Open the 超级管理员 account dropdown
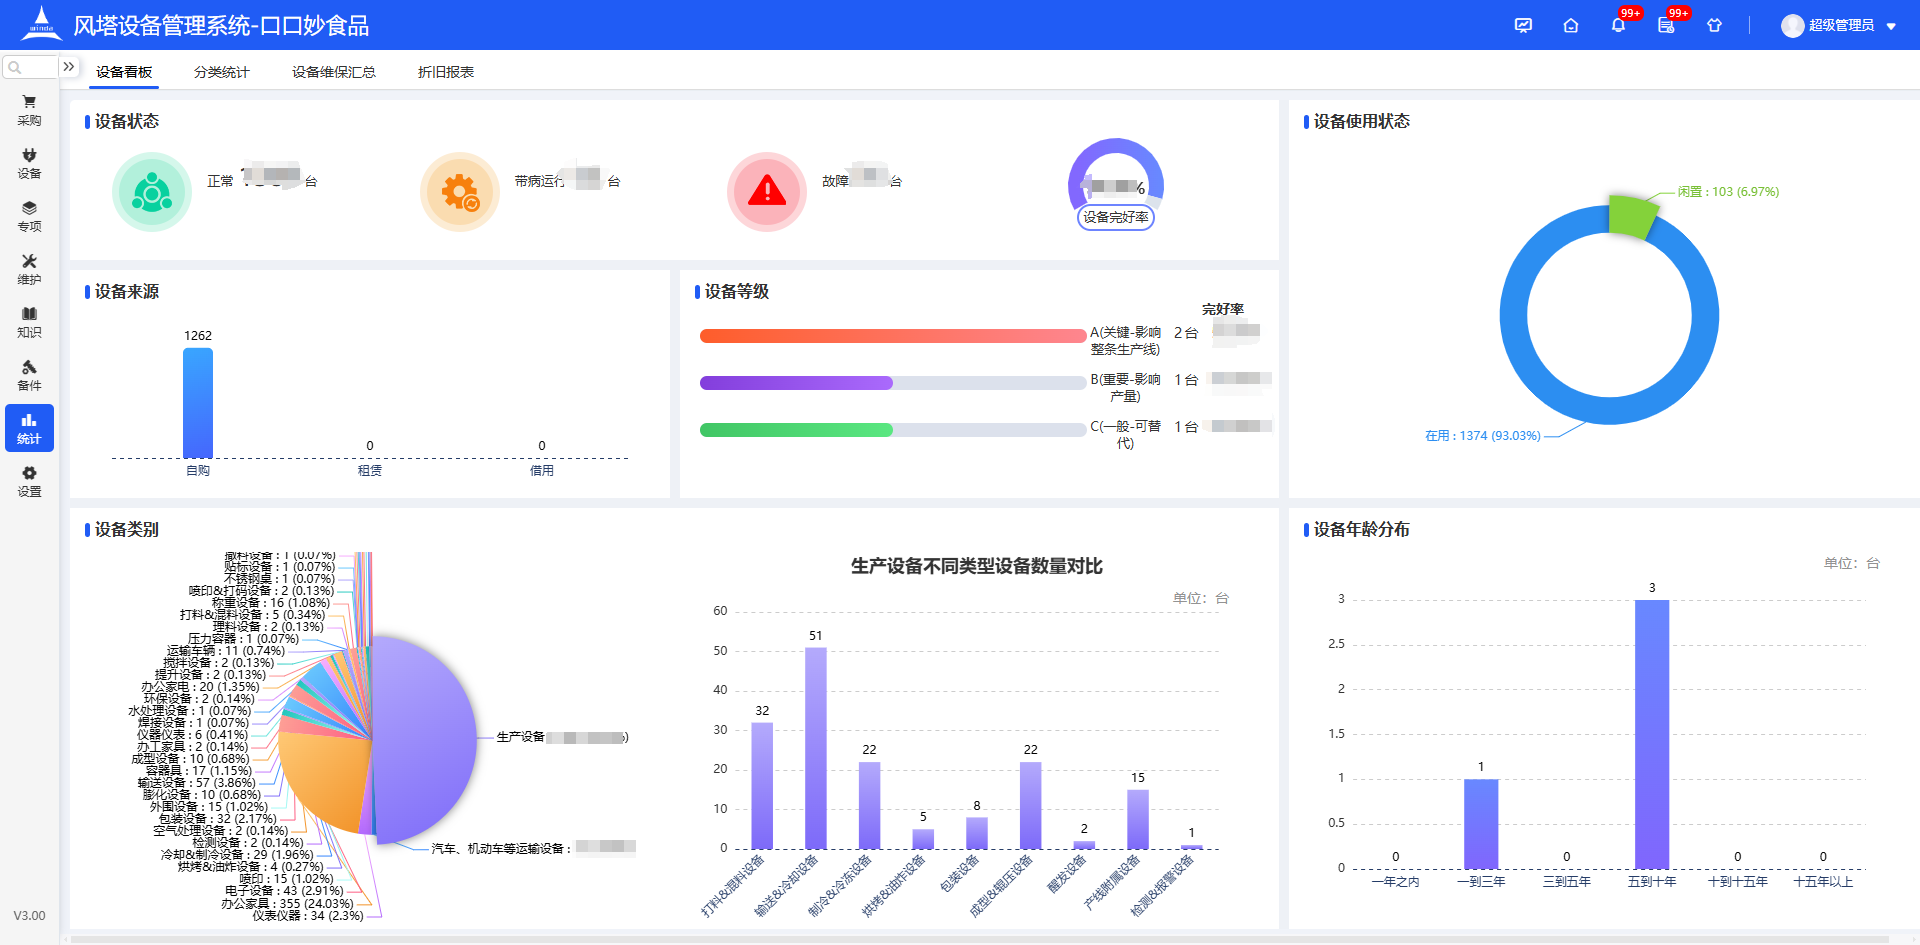 pos(1840,25)
